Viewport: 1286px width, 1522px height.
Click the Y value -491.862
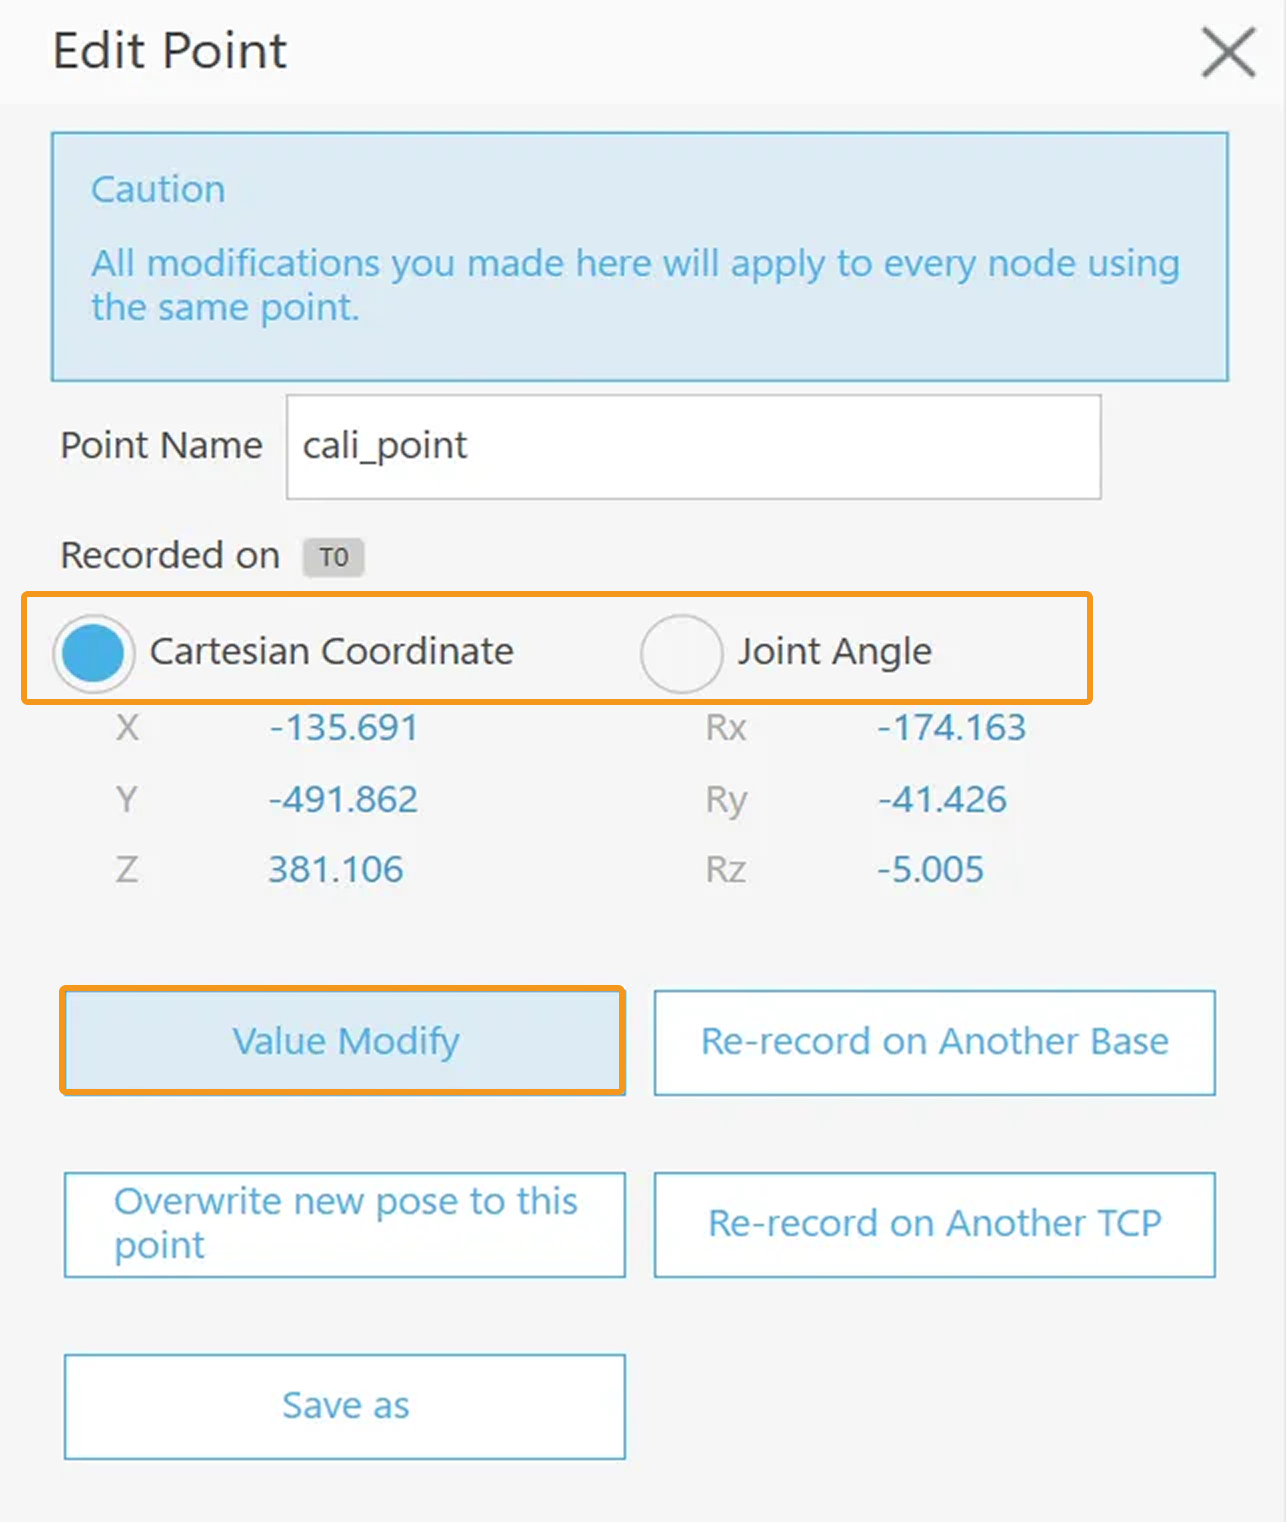click(343, 800)
